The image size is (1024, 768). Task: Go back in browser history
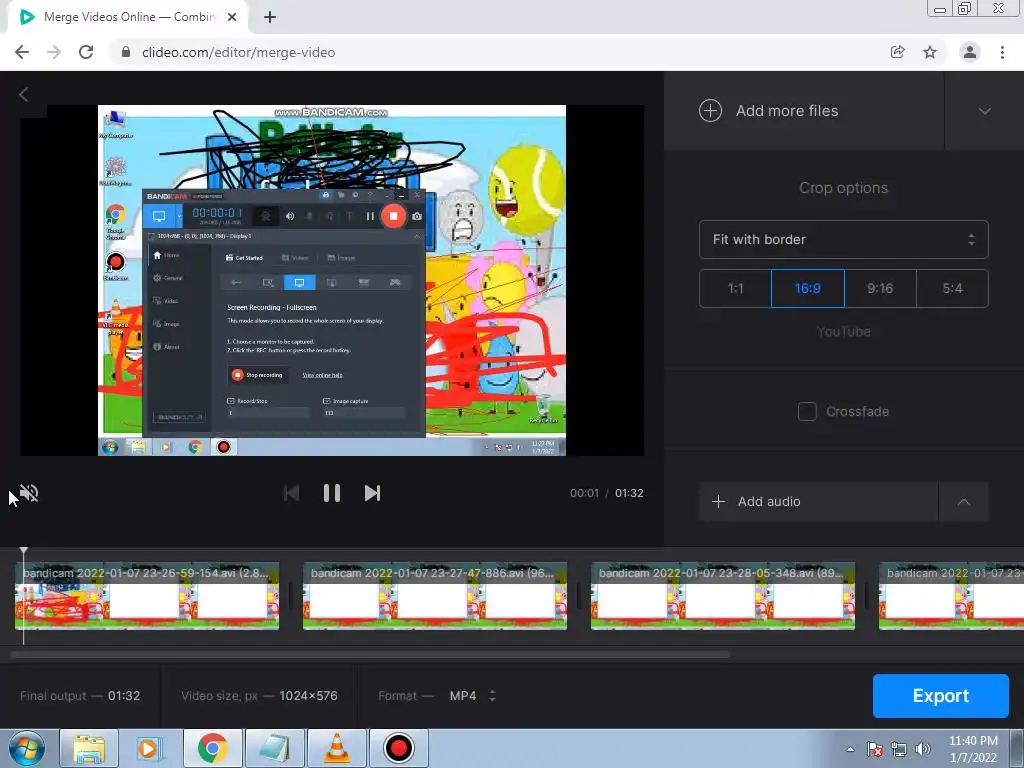(x=22, y=52)
